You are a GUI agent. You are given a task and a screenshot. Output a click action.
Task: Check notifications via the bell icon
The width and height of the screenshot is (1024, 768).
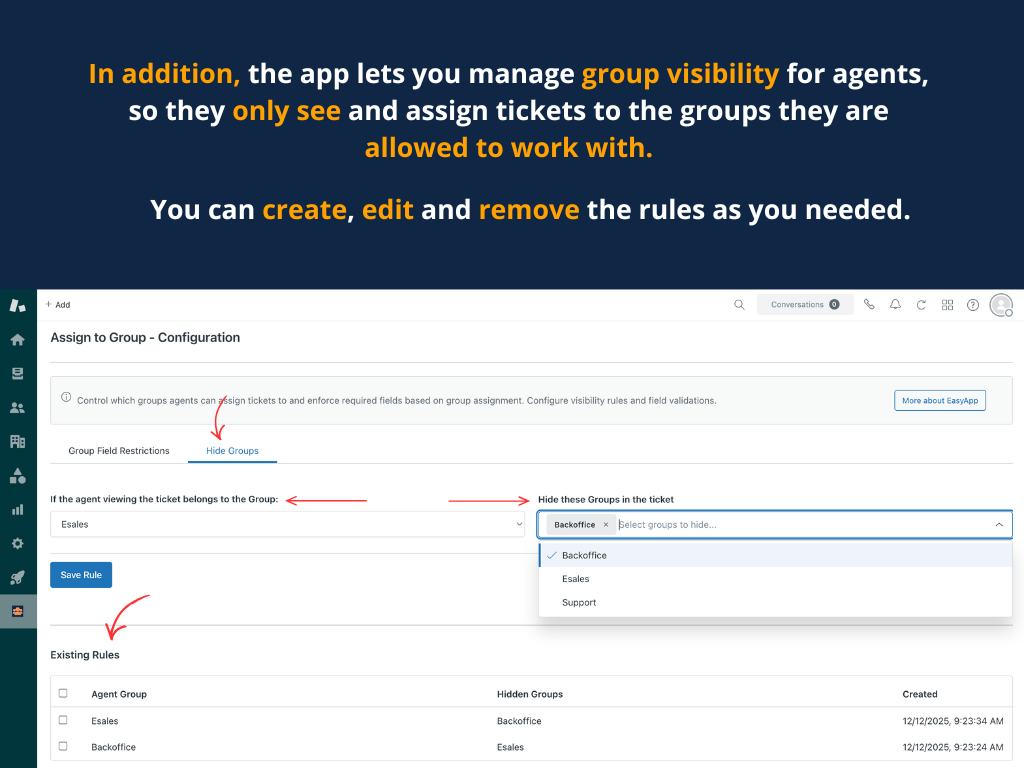[895, 304]
